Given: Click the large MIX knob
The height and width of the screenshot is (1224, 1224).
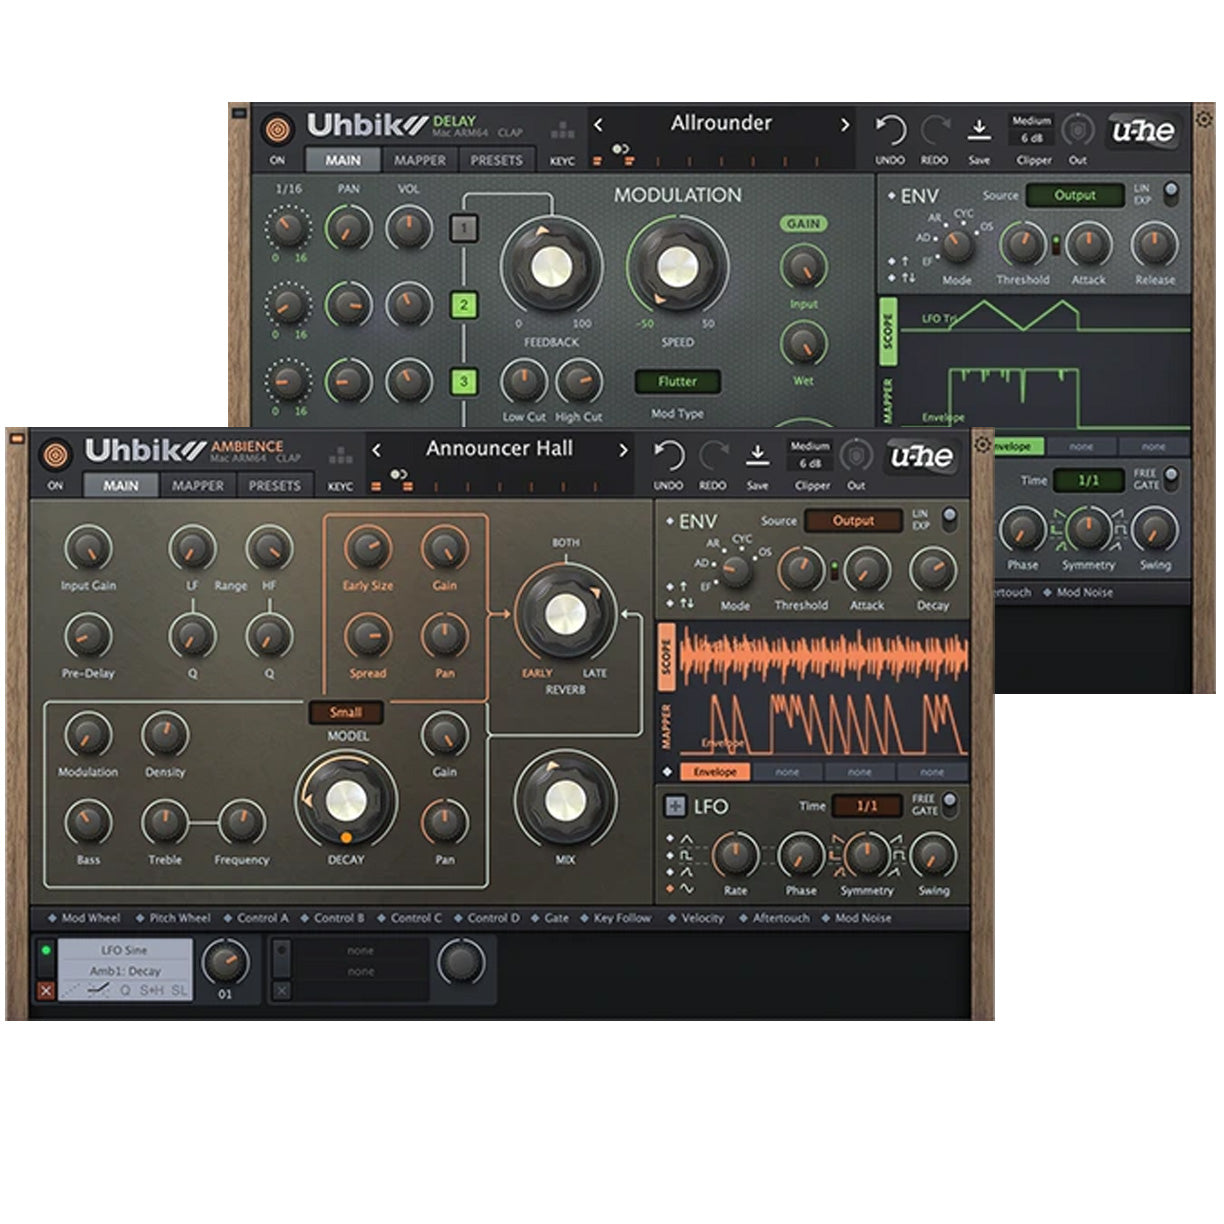Looking at the screenshot, I should point(565,799).
